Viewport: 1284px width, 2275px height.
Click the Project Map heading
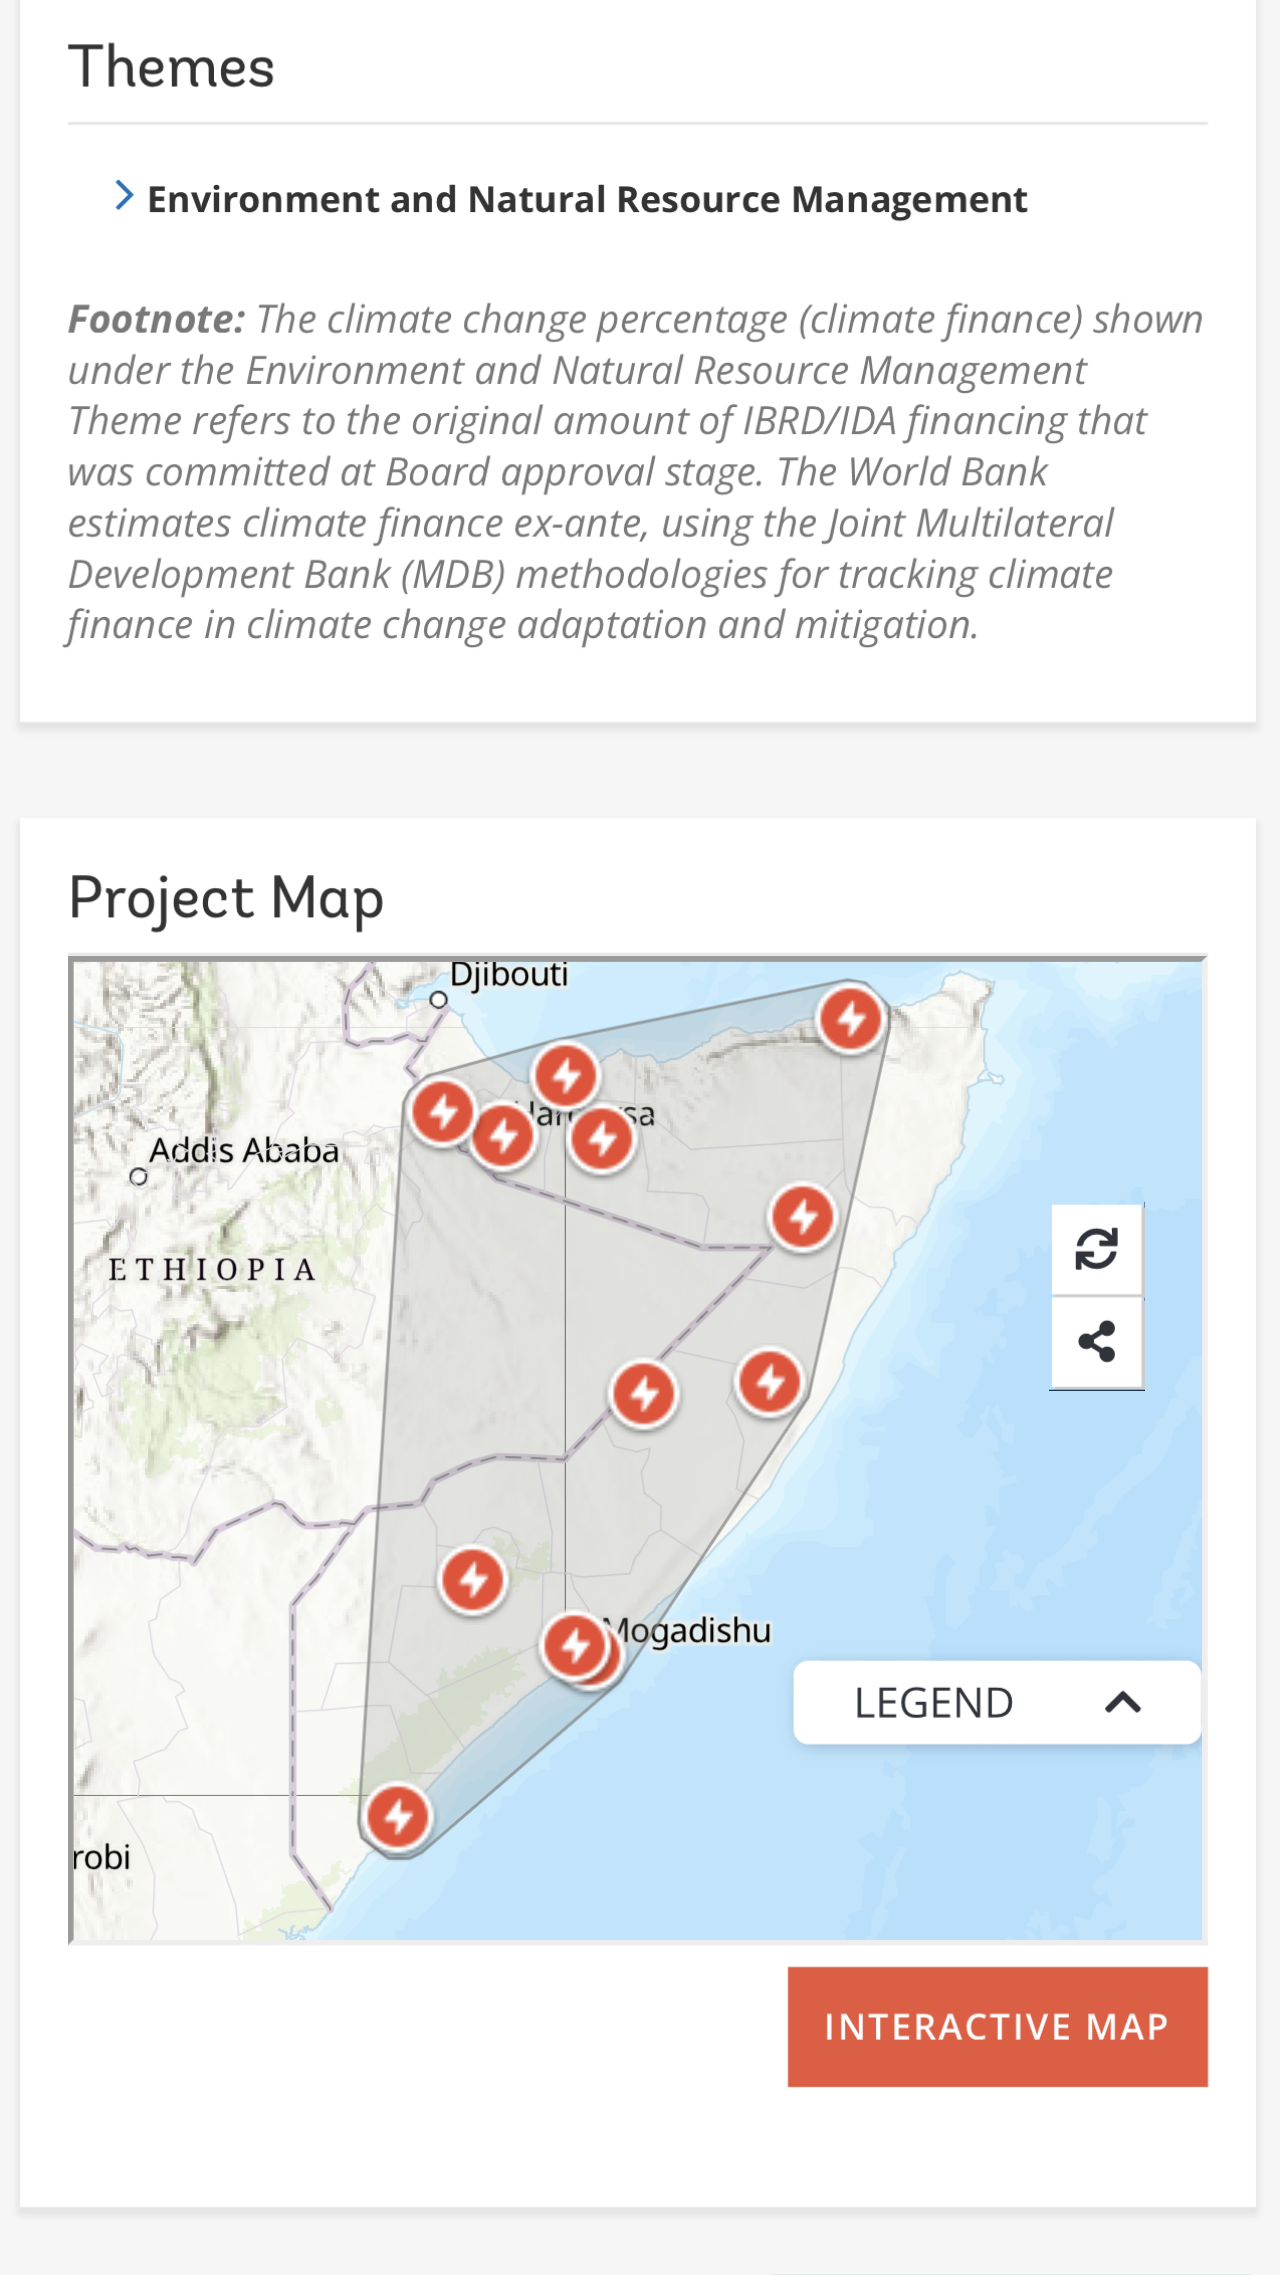click(227, 899)
